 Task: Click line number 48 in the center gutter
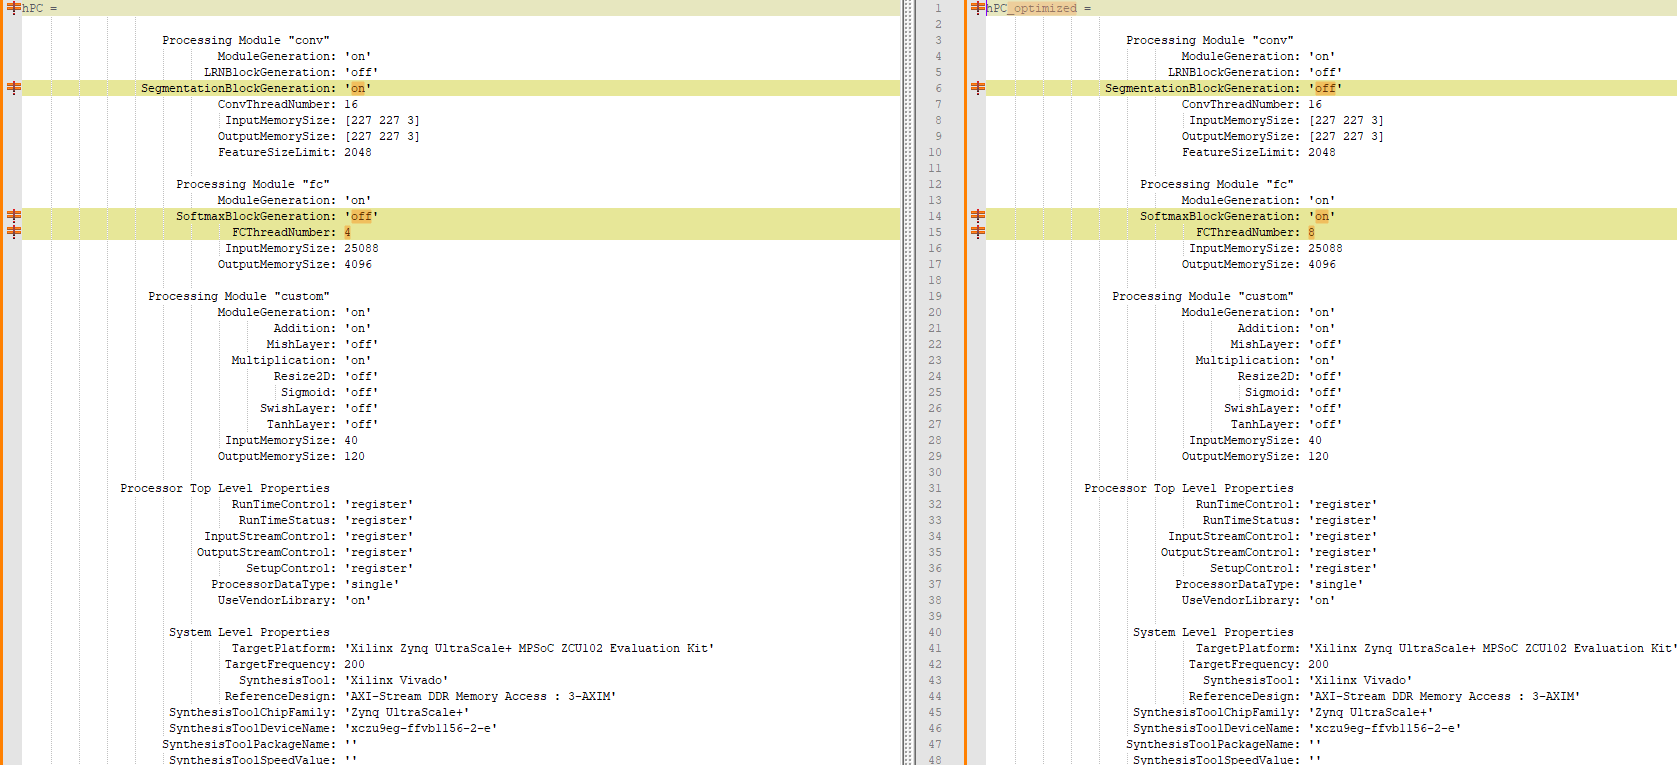click(x=935, y=760)
